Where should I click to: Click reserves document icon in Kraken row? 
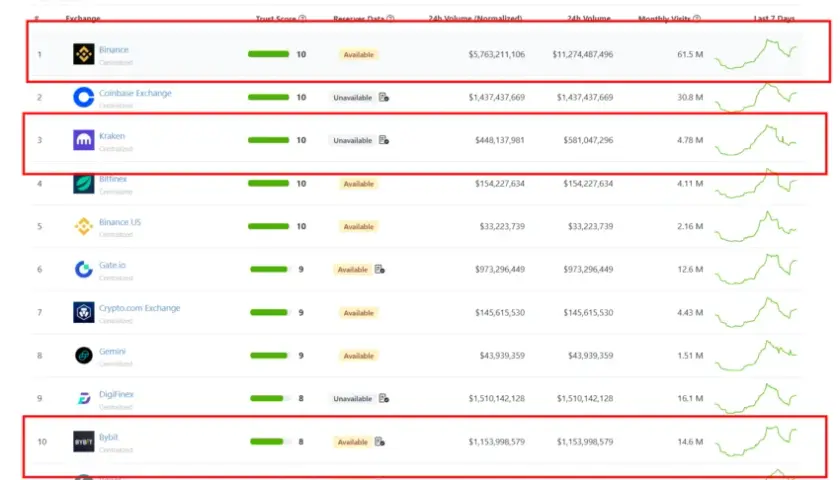[x=384, y=140]
